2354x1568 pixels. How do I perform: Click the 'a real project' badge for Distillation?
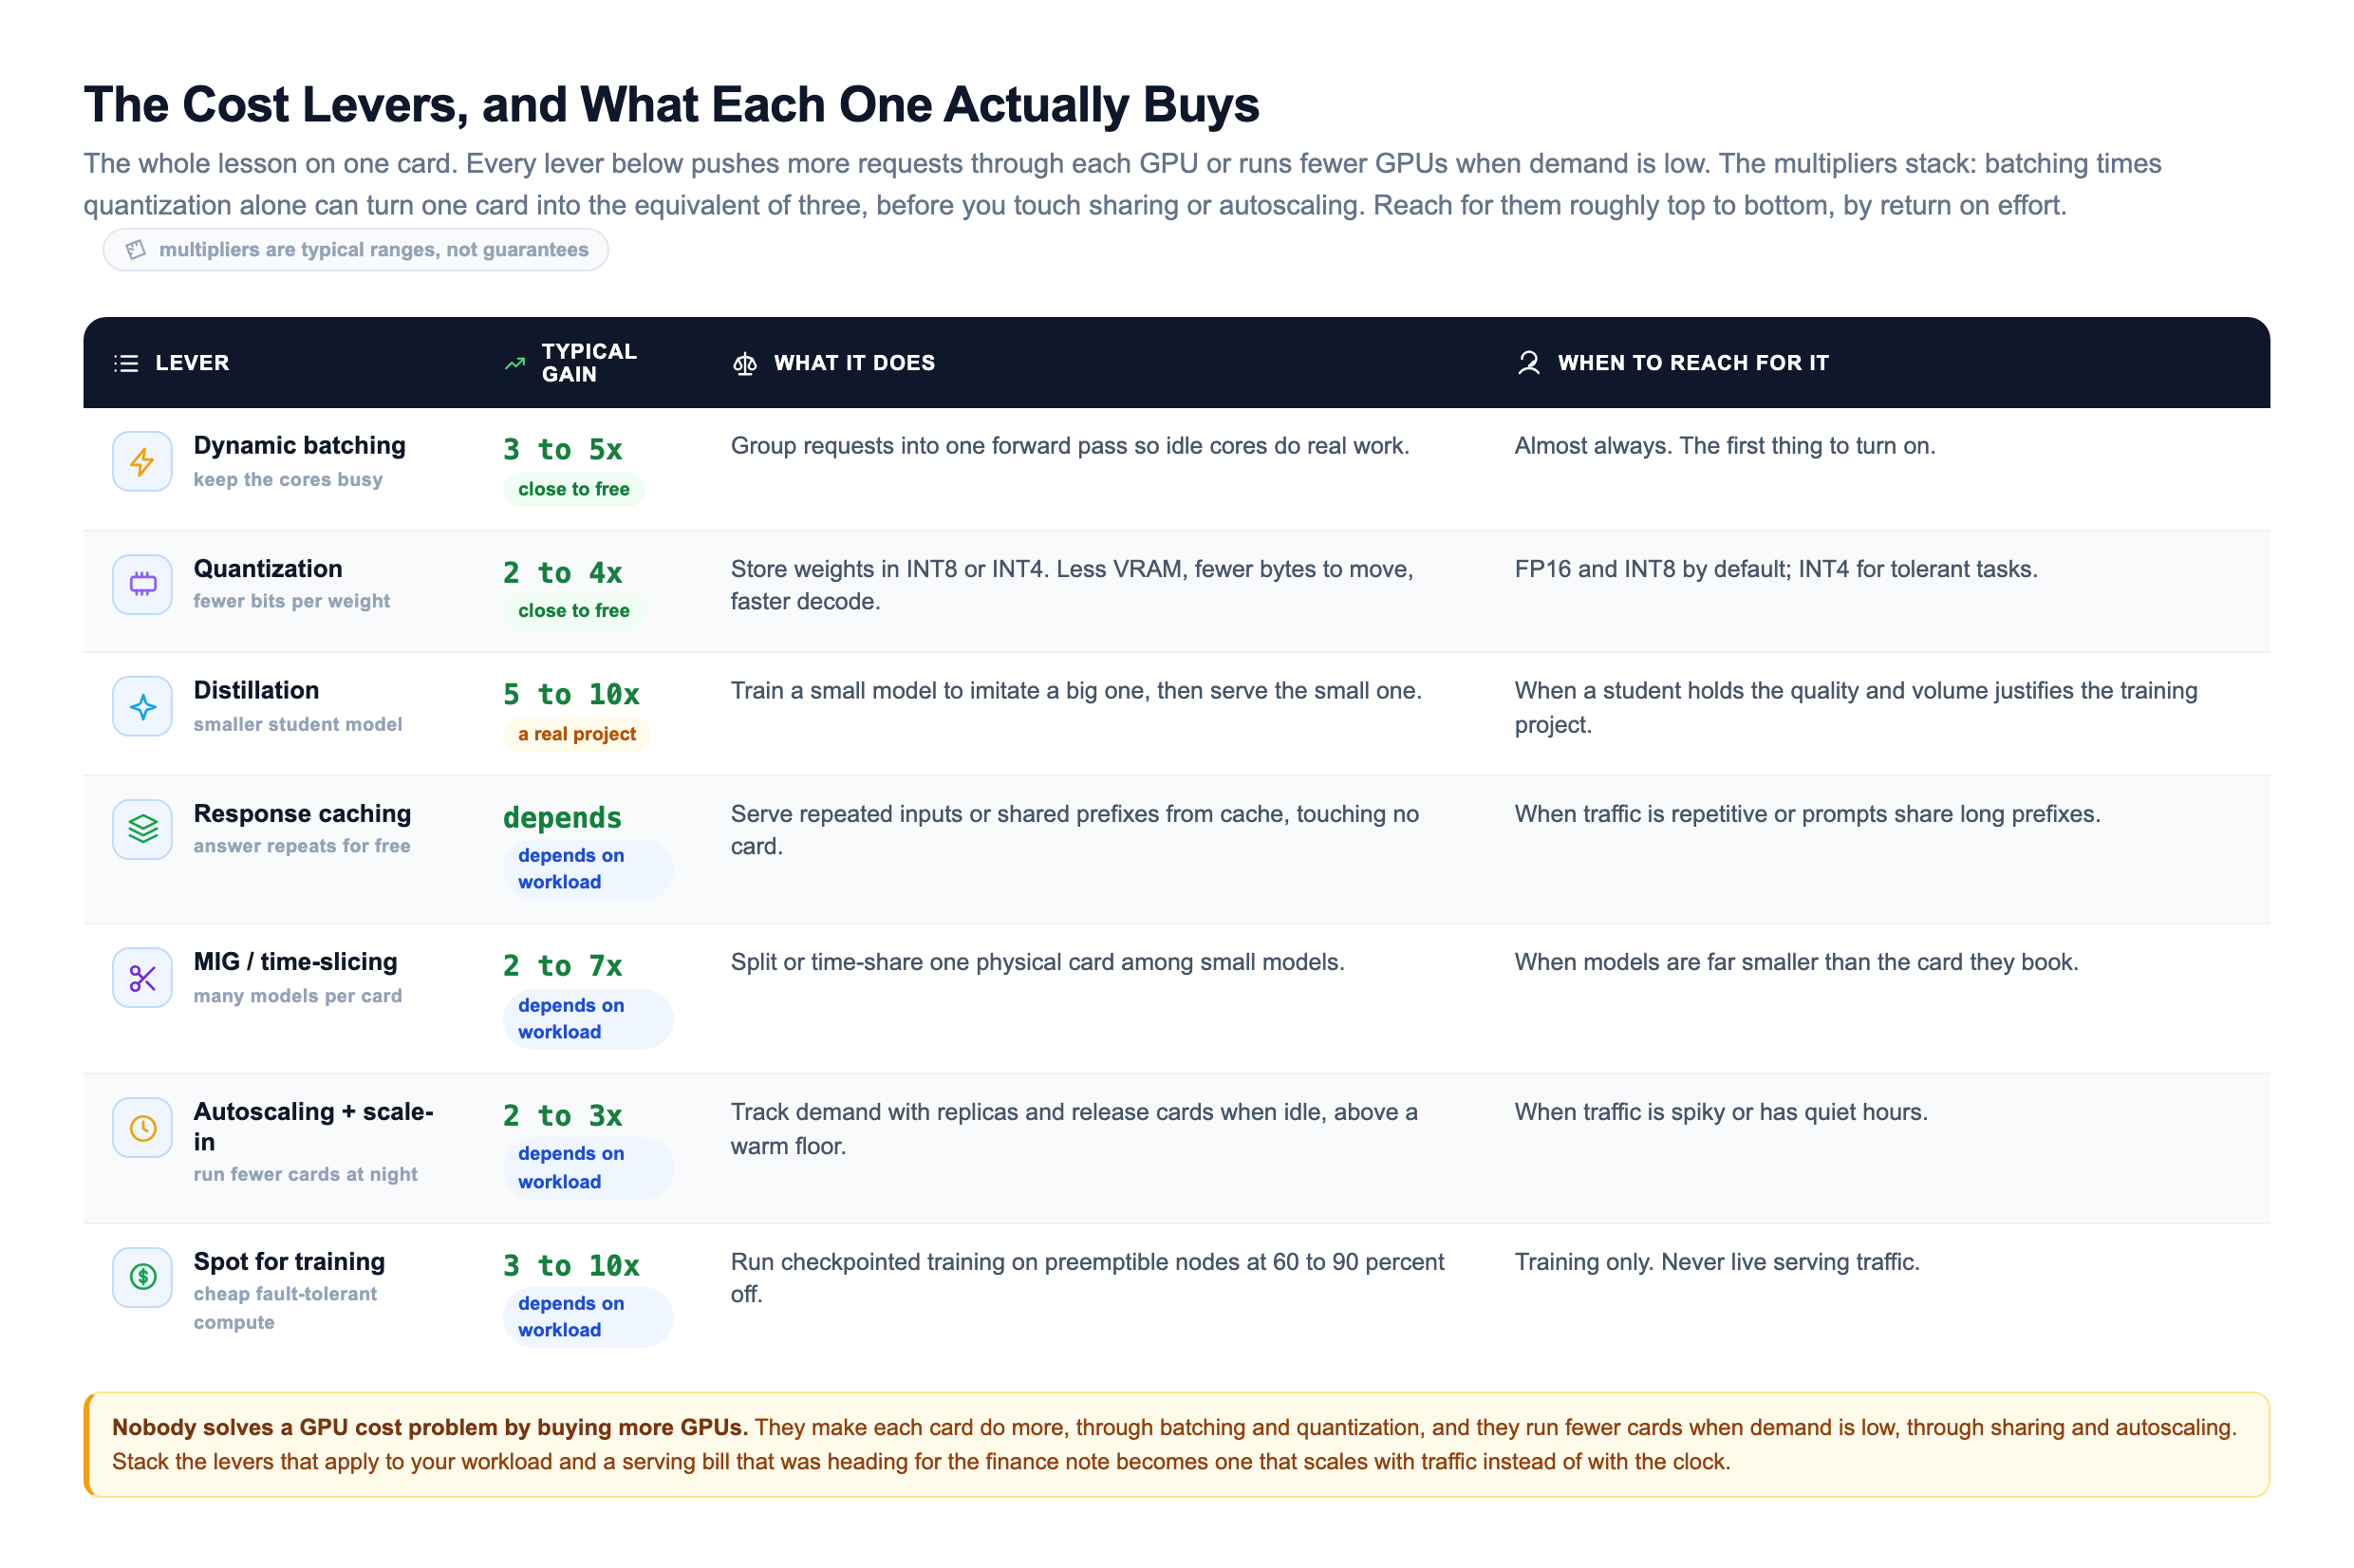click(576, 734)
